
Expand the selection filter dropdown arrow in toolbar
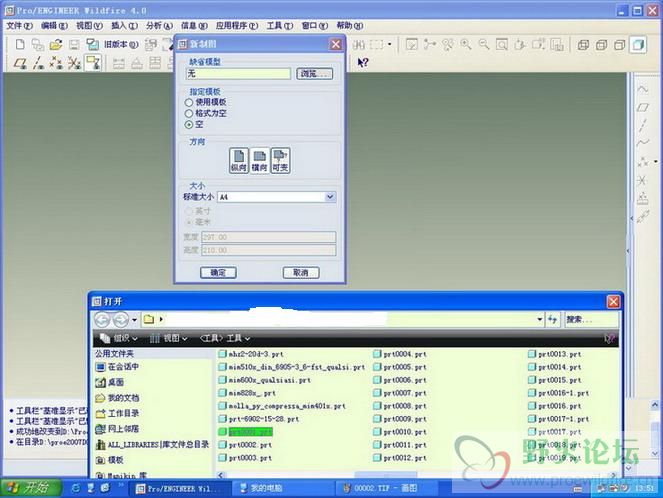coord(389,44)
